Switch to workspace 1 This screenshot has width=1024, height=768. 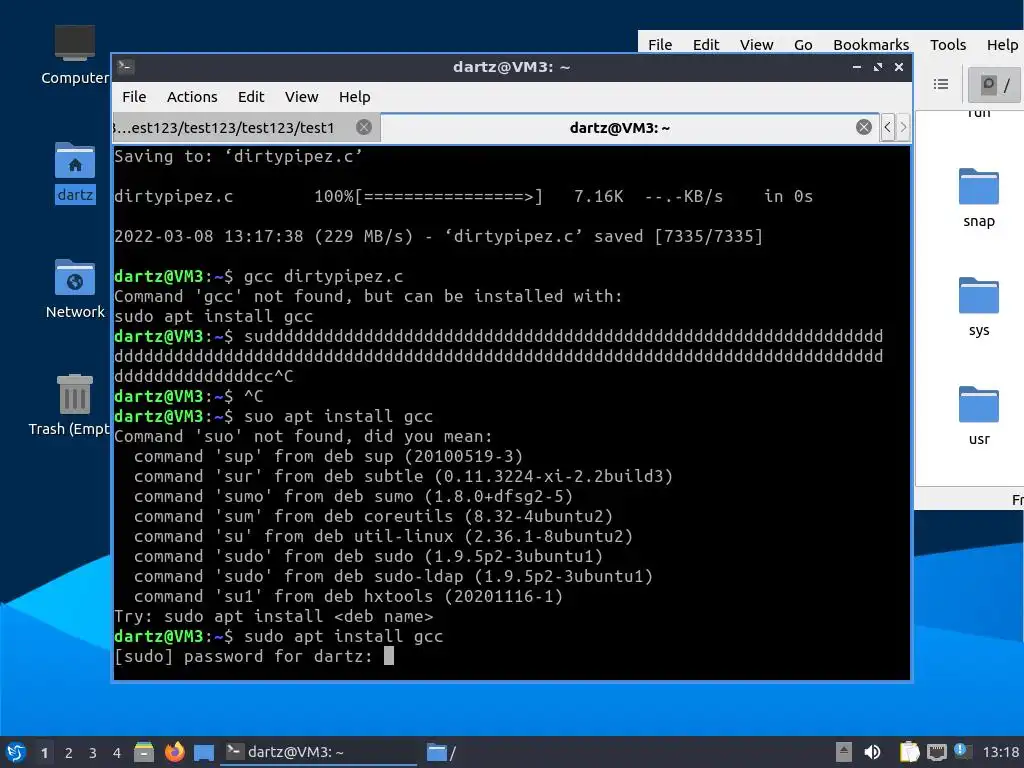tap(44, 753)
